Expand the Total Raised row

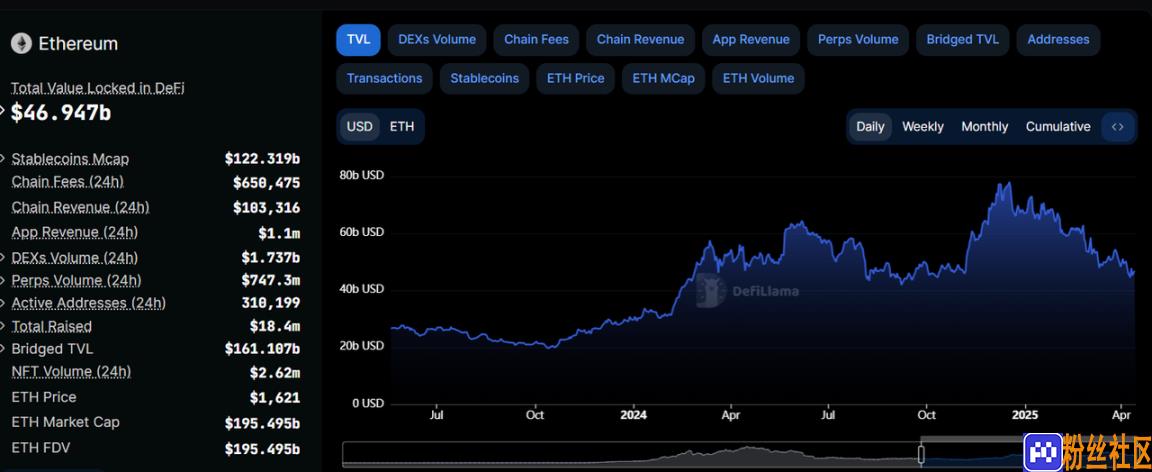pyautogui.click(x=2, y=326)
